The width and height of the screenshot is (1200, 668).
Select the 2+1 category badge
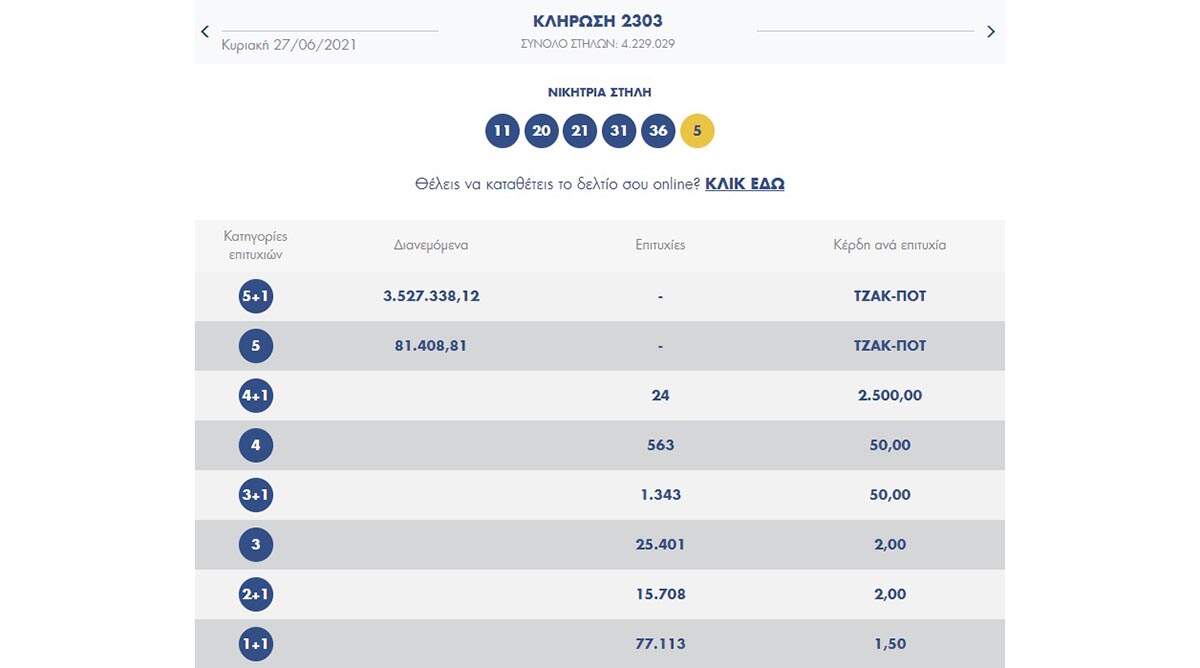pyautogui.click(x=256, y=594)
